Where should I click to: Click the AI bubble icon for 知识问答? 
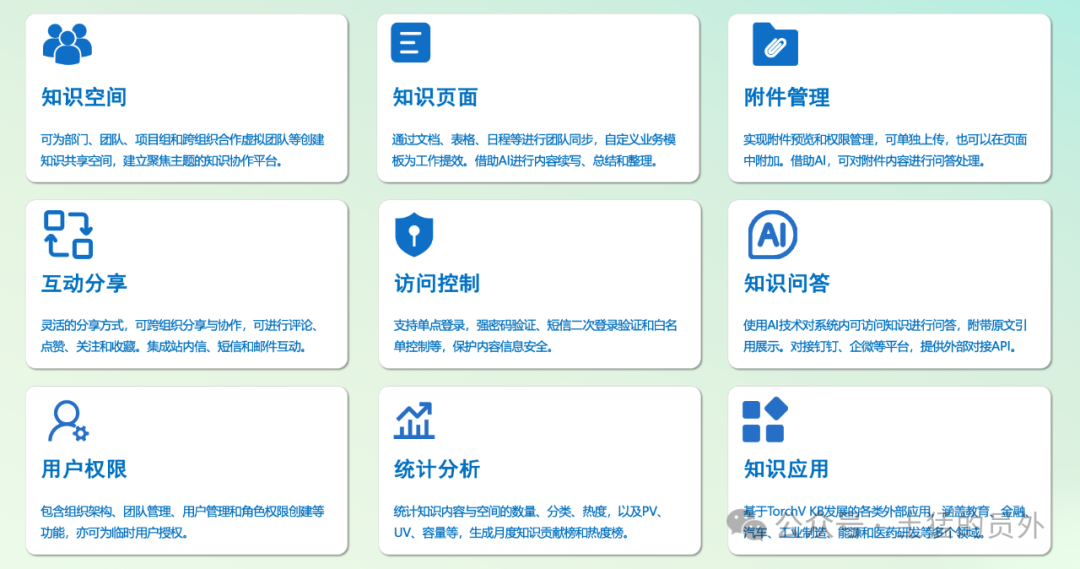[x=772, y=235]
